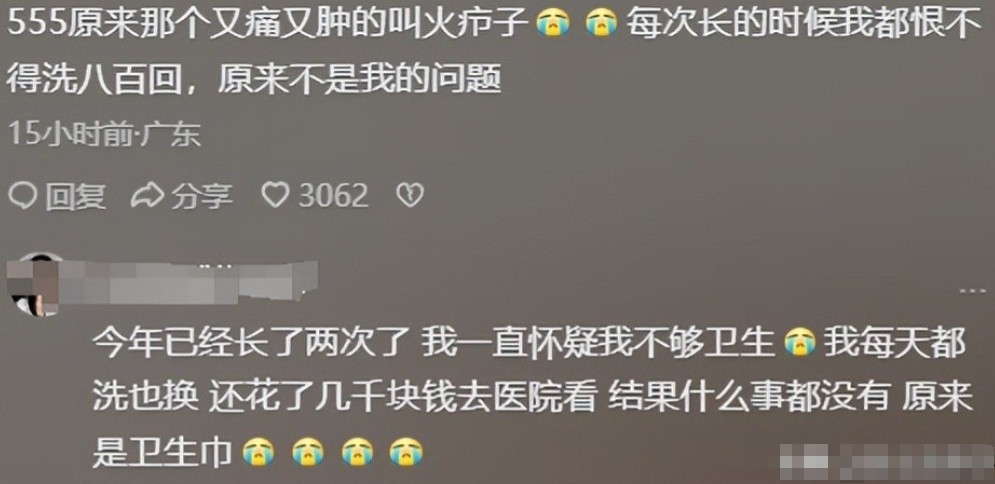Select the reply text starting with 今年已经
This screenshot has width=995, height=484.
532,398
